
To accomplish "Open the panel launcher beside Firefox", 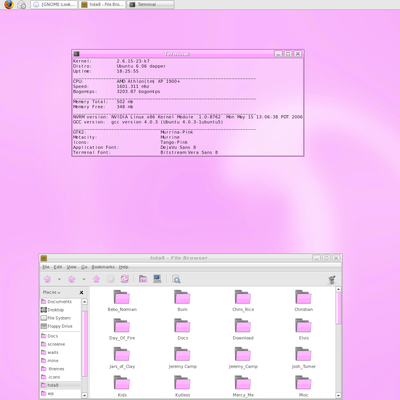I will pos(22,5).
